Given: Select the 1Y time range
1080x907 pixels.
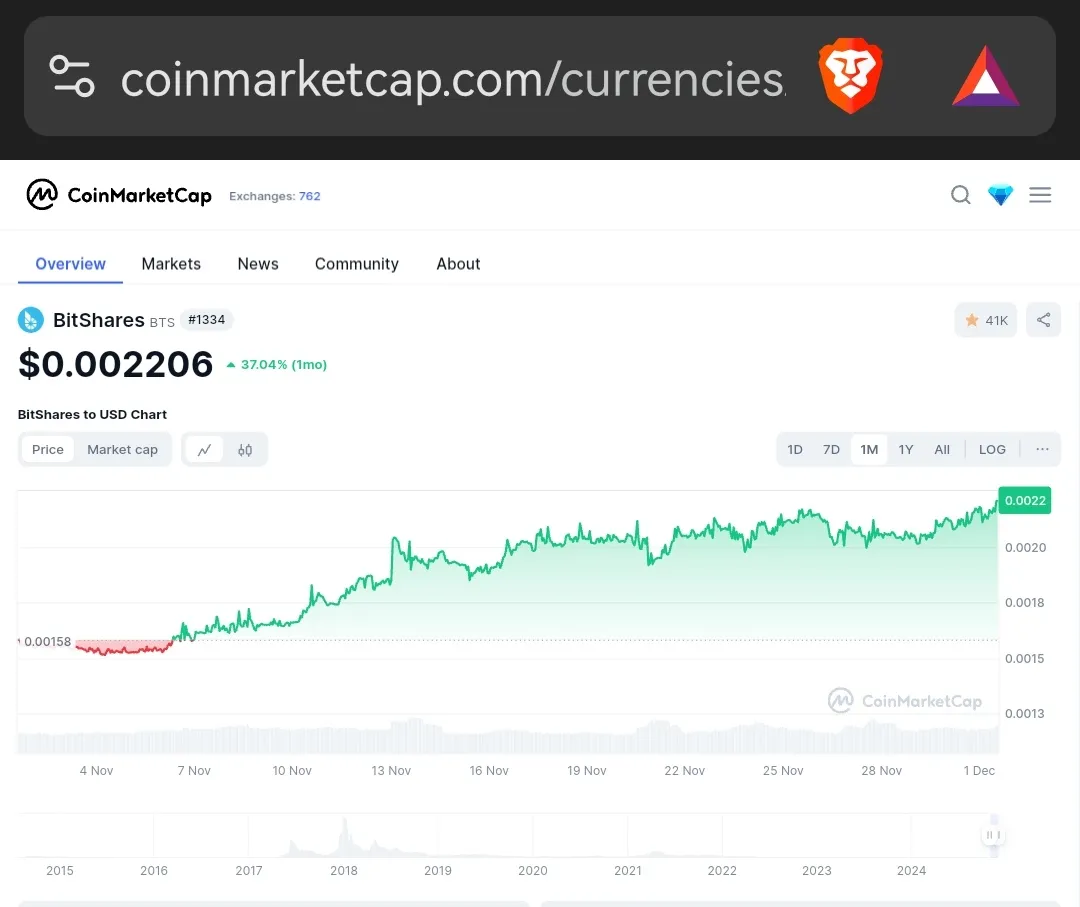Looking at the screenshot, I should (906, 450).
